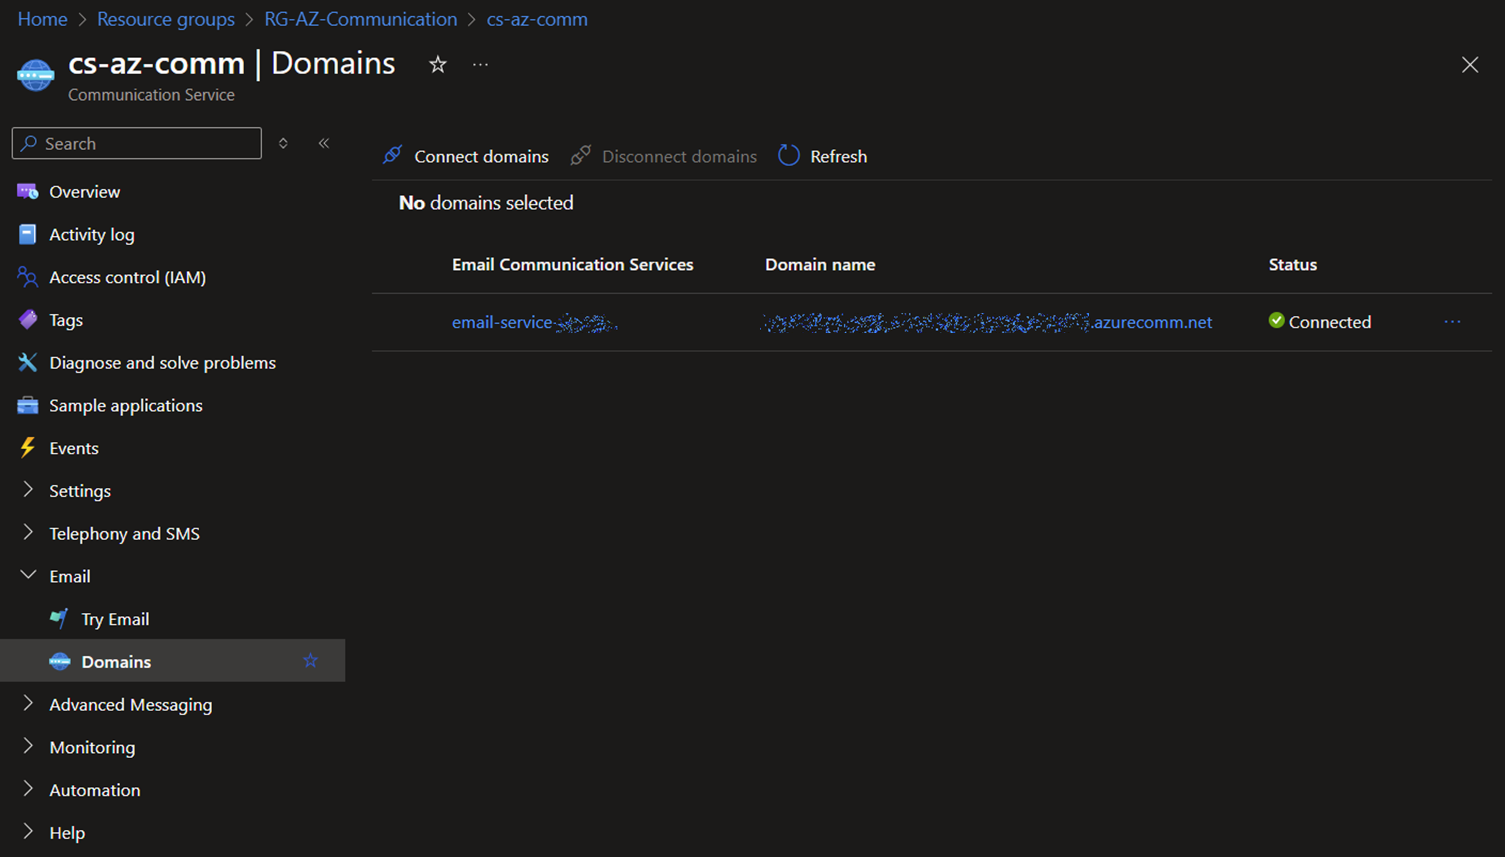Click the Activity log icon
Screen dimensions: 1505x857
point(27,234)
